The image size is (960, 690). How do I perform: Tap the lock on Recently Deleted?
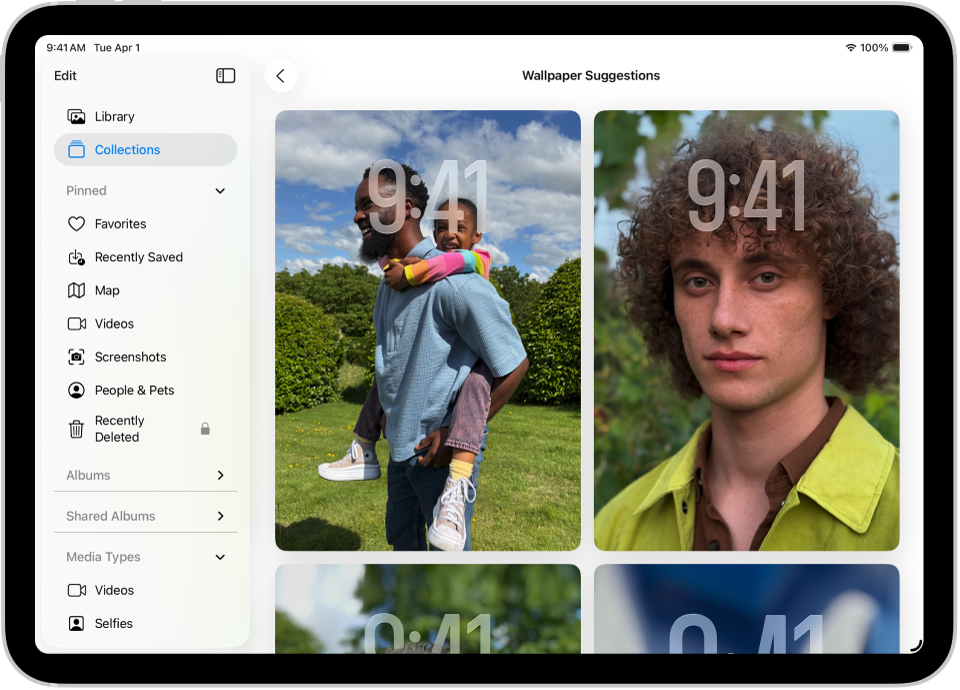(x=205, y=428)
